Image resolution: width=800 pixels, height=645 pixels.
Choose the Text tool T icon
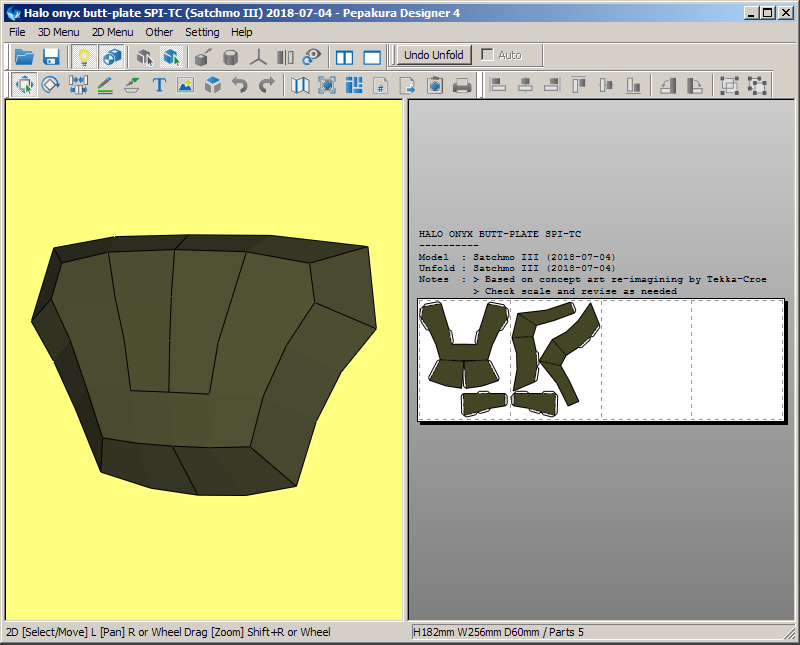[x=158, y=86]
